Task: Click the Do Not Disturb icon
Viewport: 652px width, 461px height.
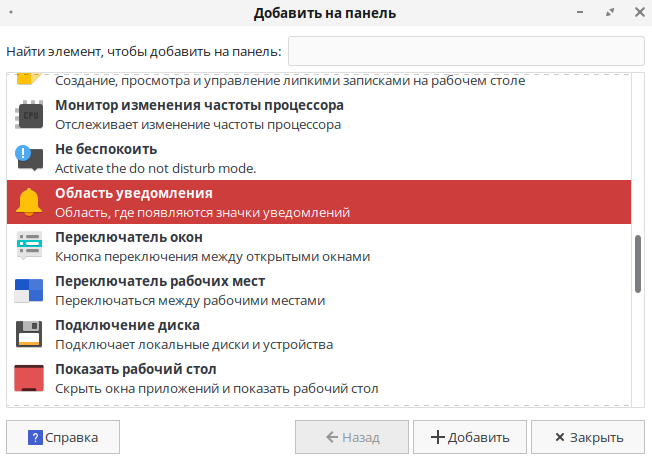Action: (x=29, y=158)
